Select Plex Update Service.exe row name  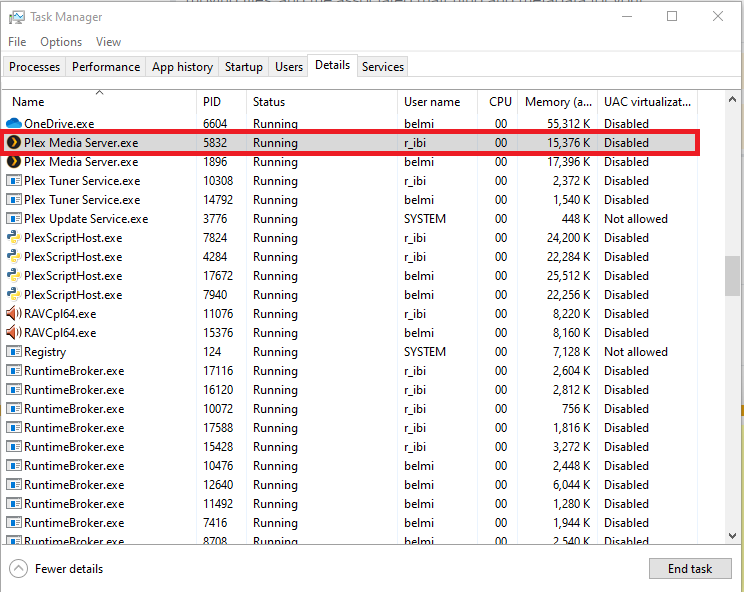pyautogui.click(x=86, y=219)
